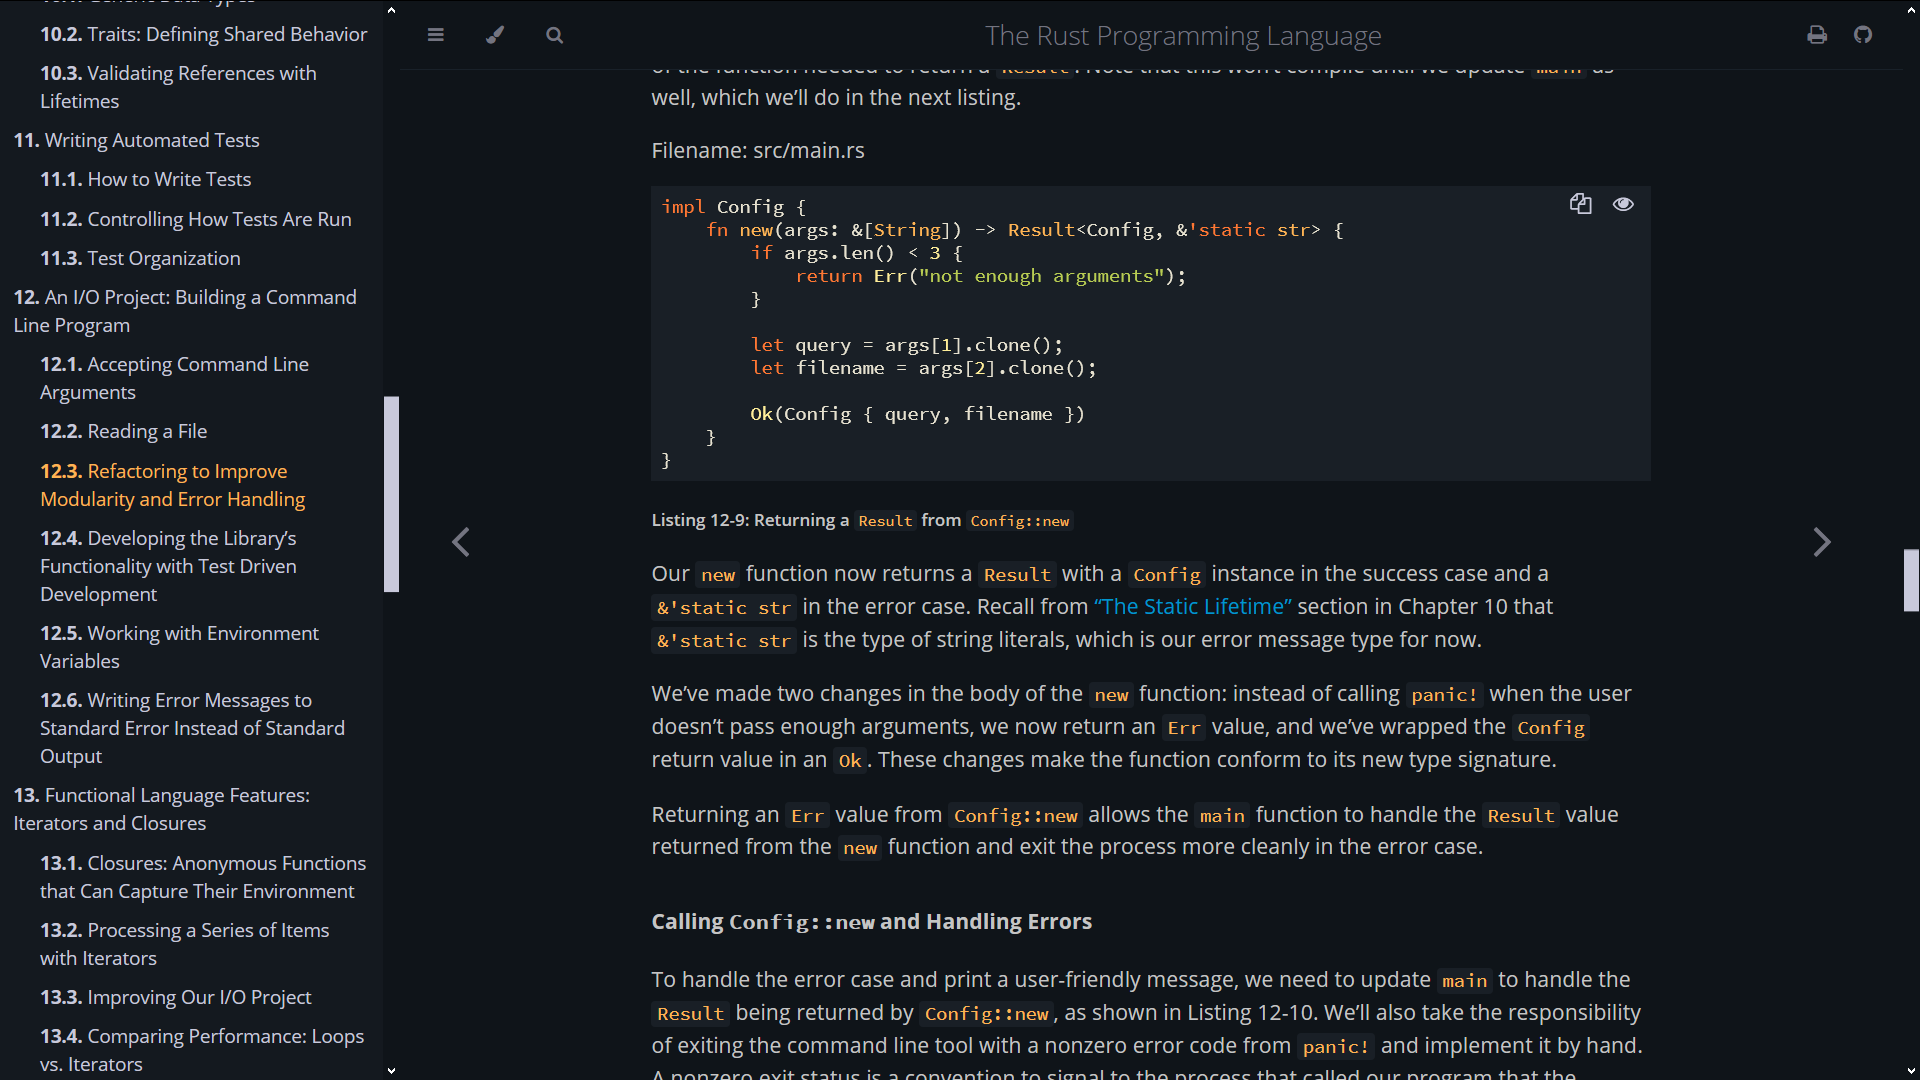Open the search bar
Viewport: 1920px width, 1080px height.
pos(555,35)
